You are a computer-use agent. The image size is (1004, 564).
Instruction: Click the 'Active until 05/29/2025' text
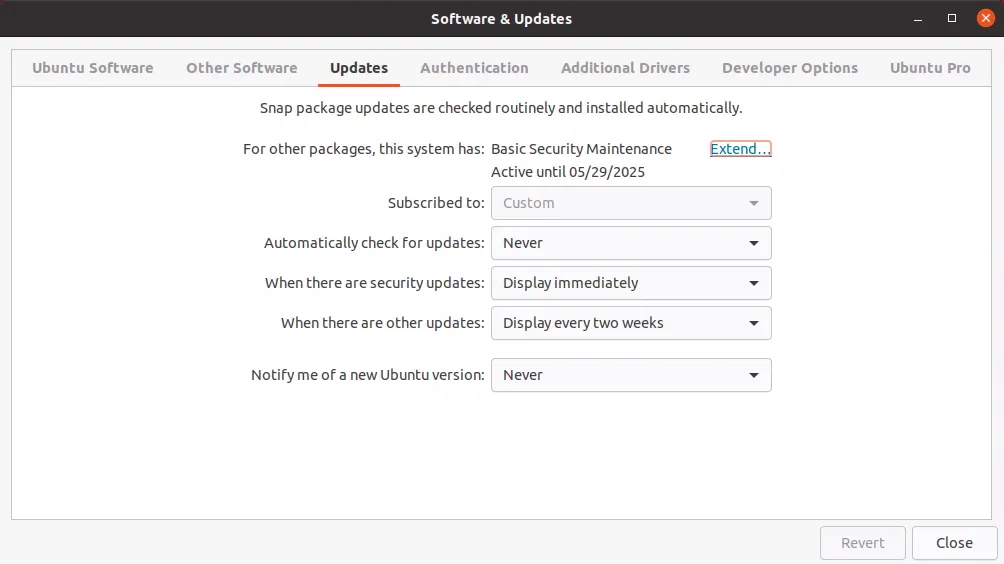click(x=568, y=172)
